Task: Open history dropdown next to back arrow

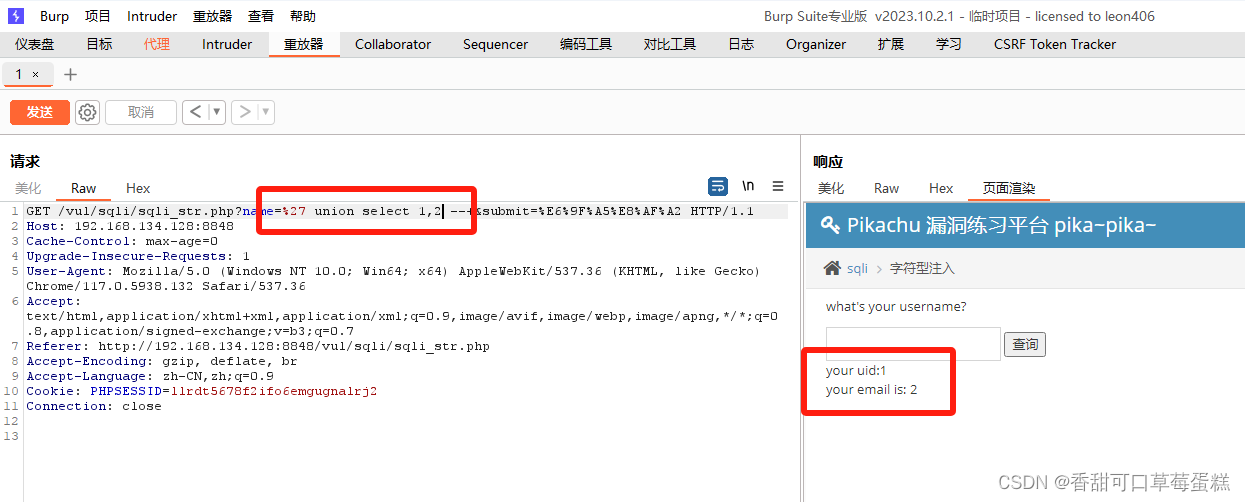Action: 216,112
